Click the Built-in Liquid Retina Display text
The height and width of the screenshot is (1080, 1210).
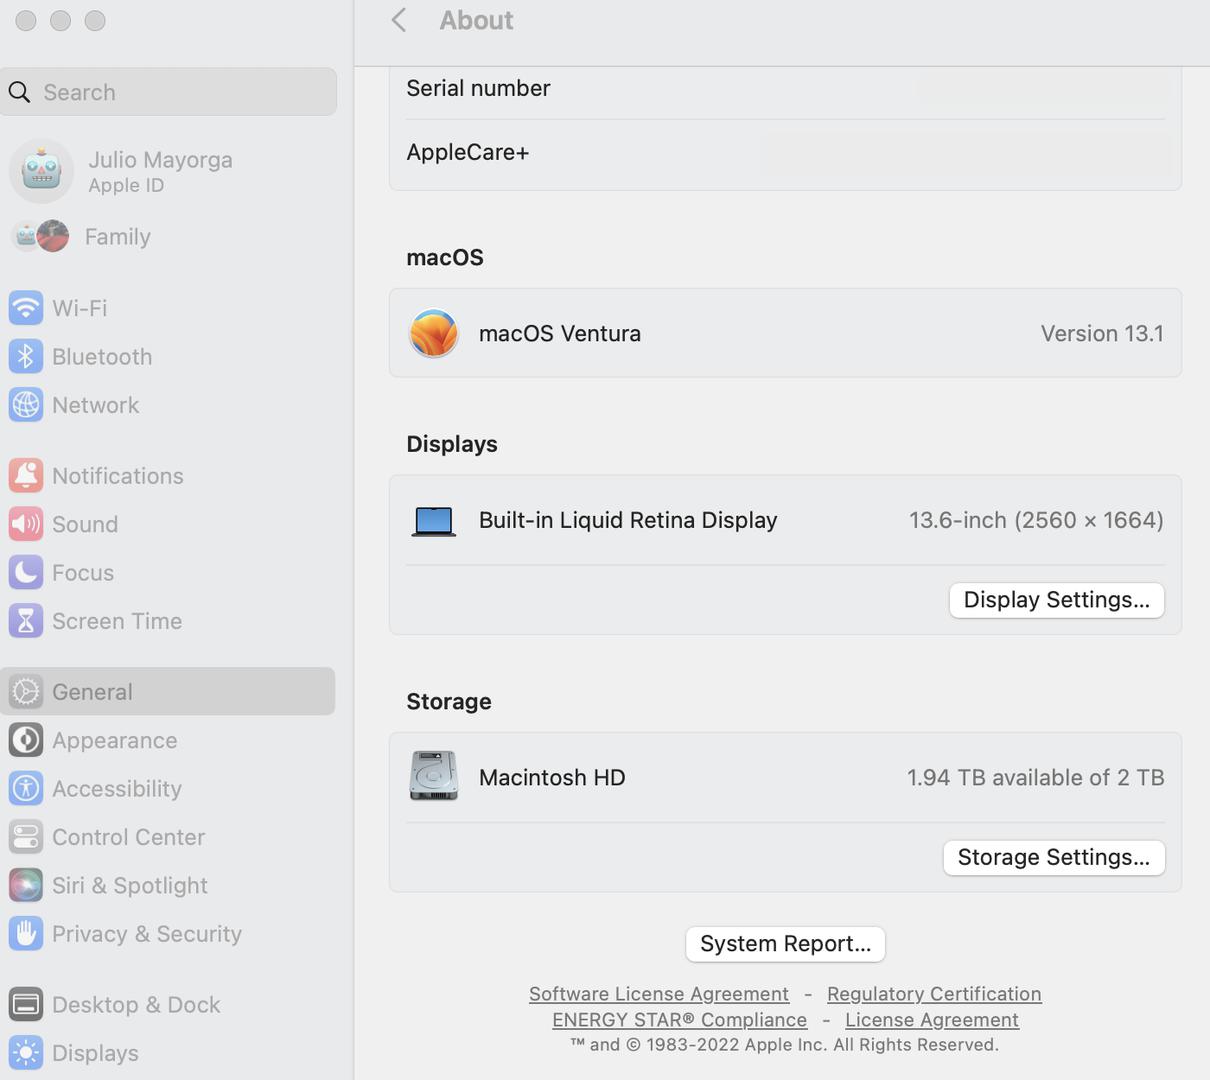(628, 520)
